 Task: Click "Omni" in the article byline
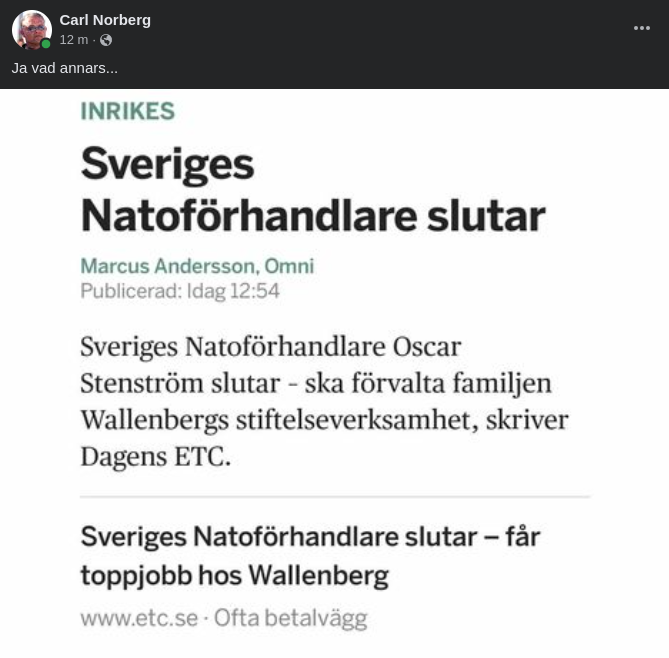(x=289, y=266)
